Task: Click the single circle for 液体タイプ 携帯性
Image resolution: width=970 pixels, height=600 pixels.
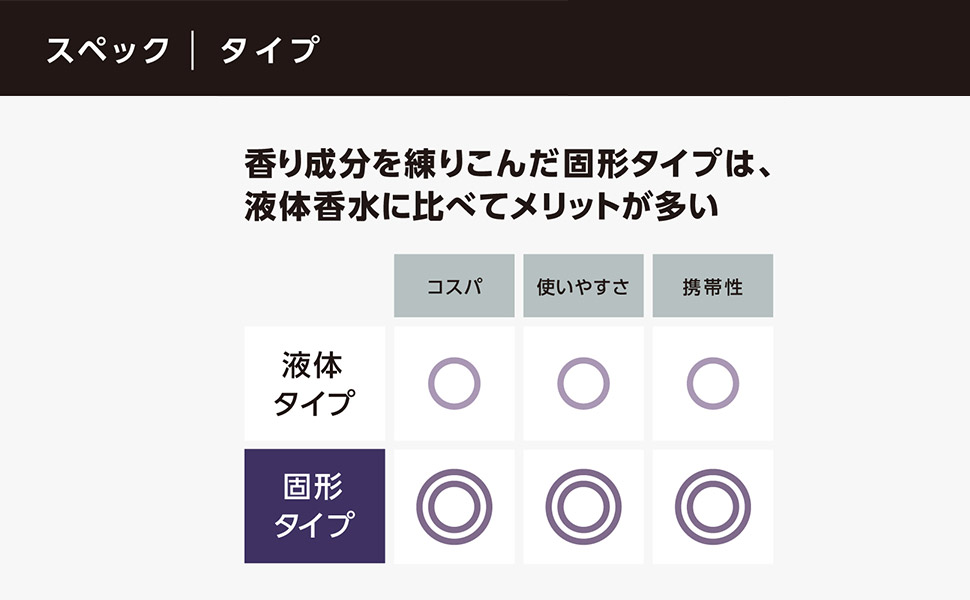Action: click(x=713, y=383)
